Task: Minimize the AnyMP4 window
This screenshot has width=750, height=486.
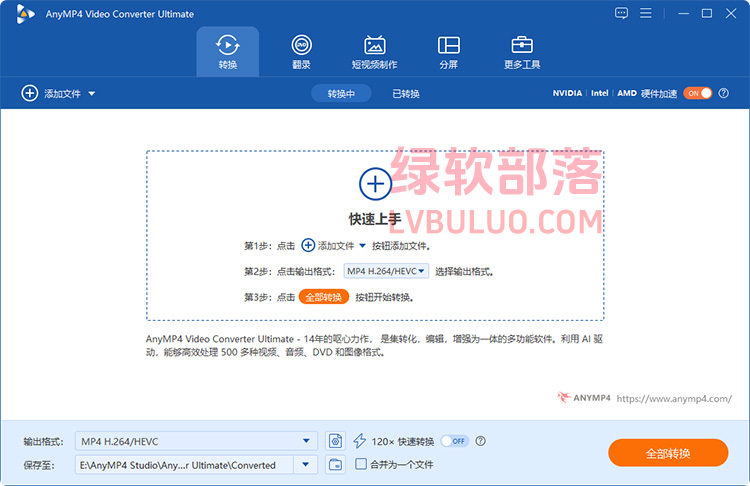Action: click(x=684, y=13)
